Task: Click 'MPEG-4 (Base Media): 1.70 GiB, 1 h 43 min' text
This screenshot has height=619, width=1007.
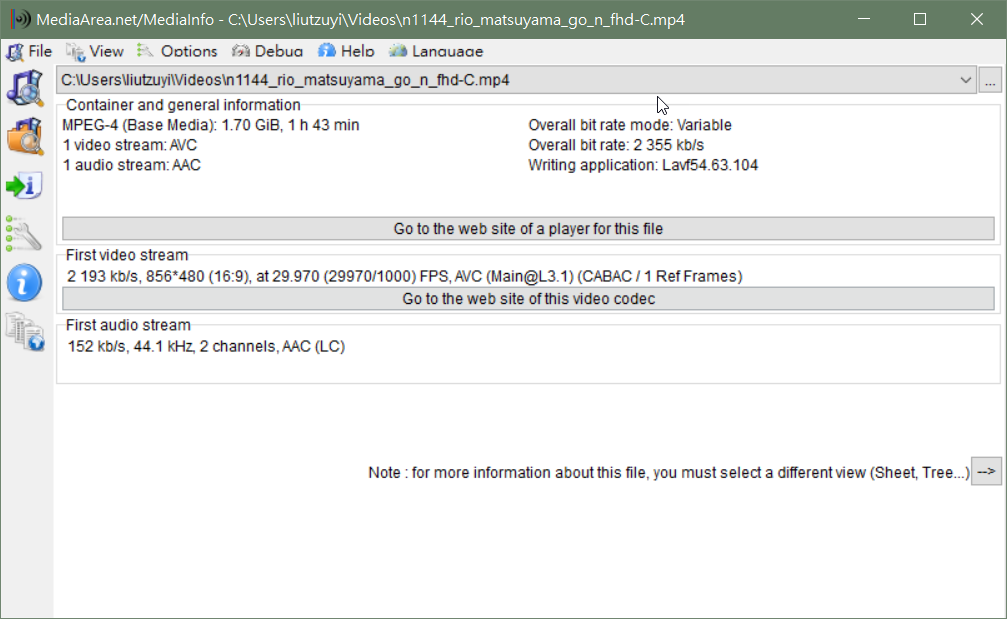Action: point(211,125)
